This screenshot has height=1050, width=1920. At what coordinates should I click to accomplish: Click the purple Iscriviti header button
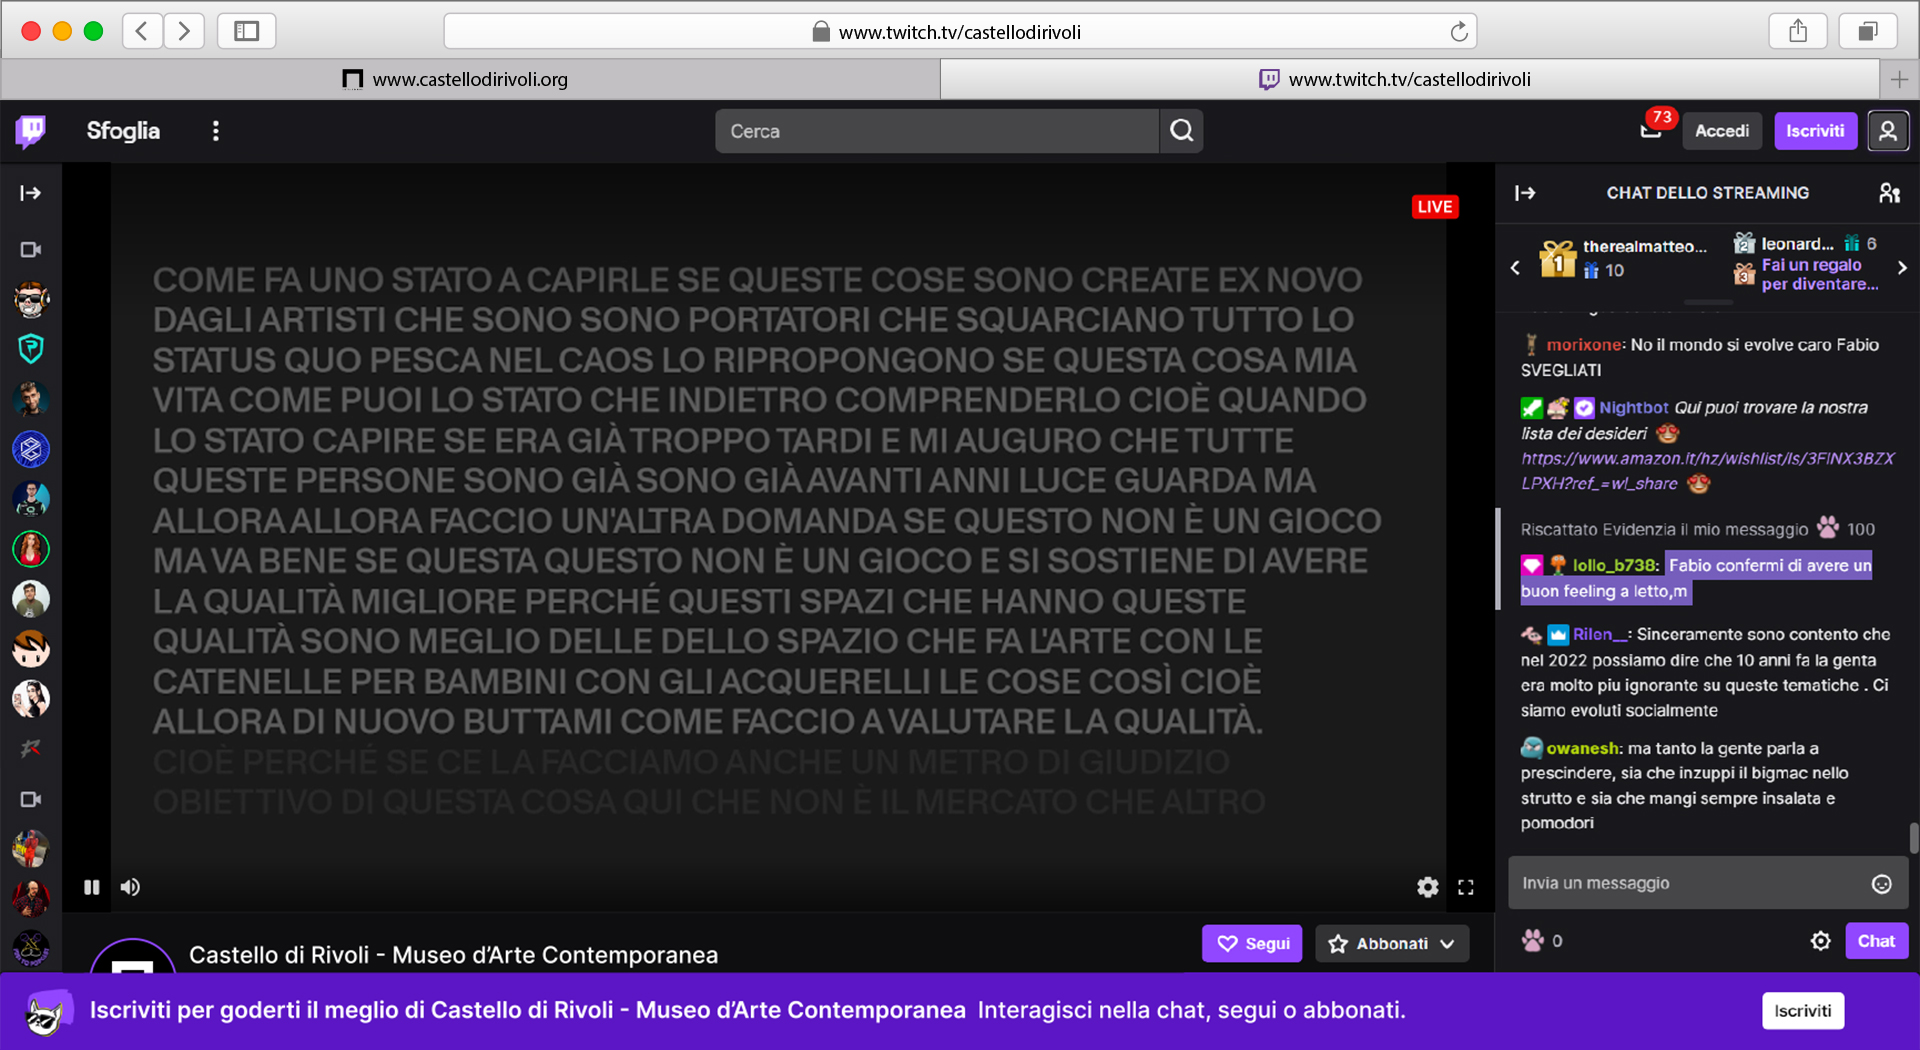click(1815, 131)
